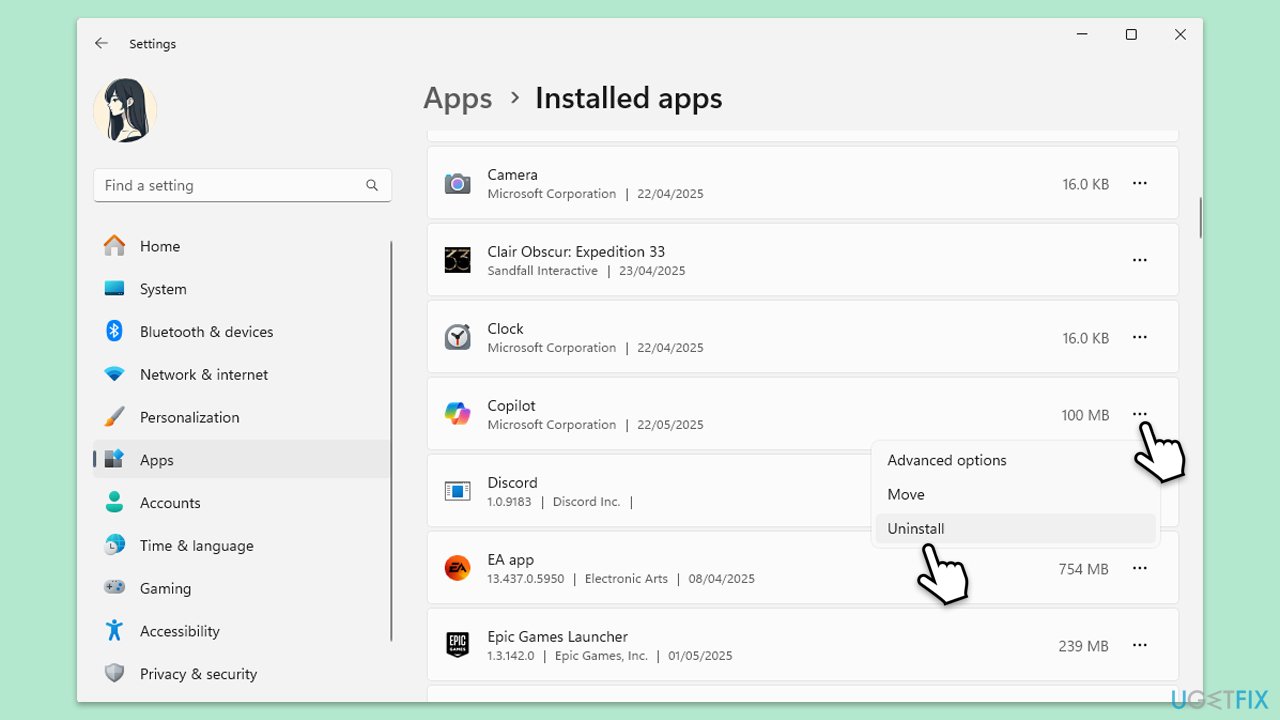This screenshot has width=1280, height=720.
Task: Click the Home house icon
Action: [x=115, y=246]
